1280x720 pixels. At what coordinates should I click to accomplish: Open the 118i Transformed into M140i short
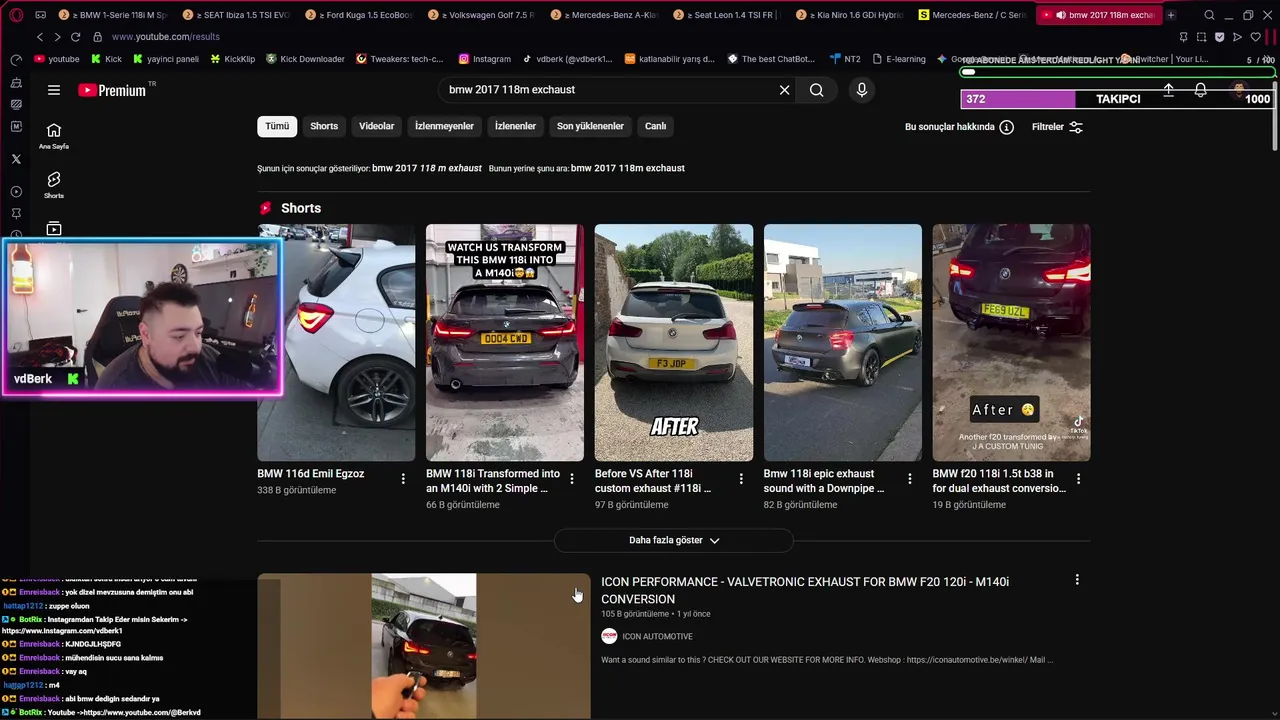[505, 343]
